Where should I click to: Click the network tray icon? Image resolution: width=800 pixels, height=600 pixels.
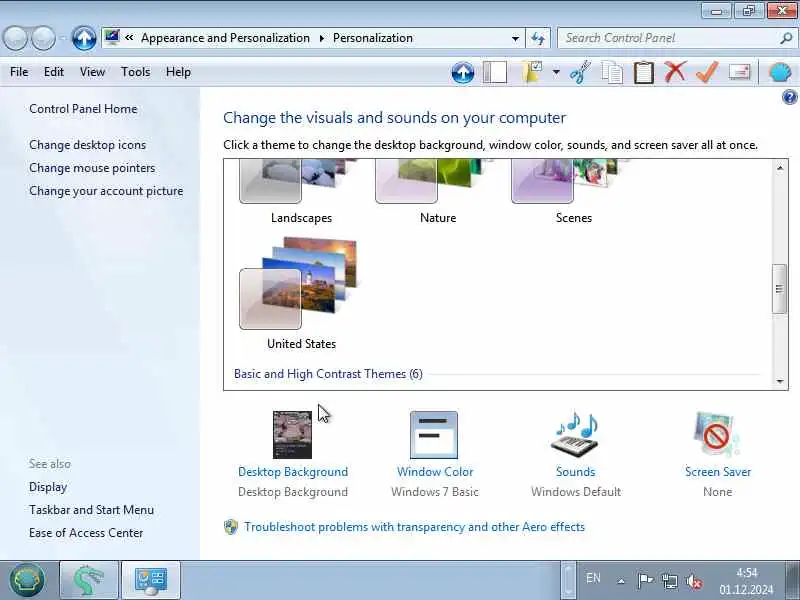(x=669, y=581)
